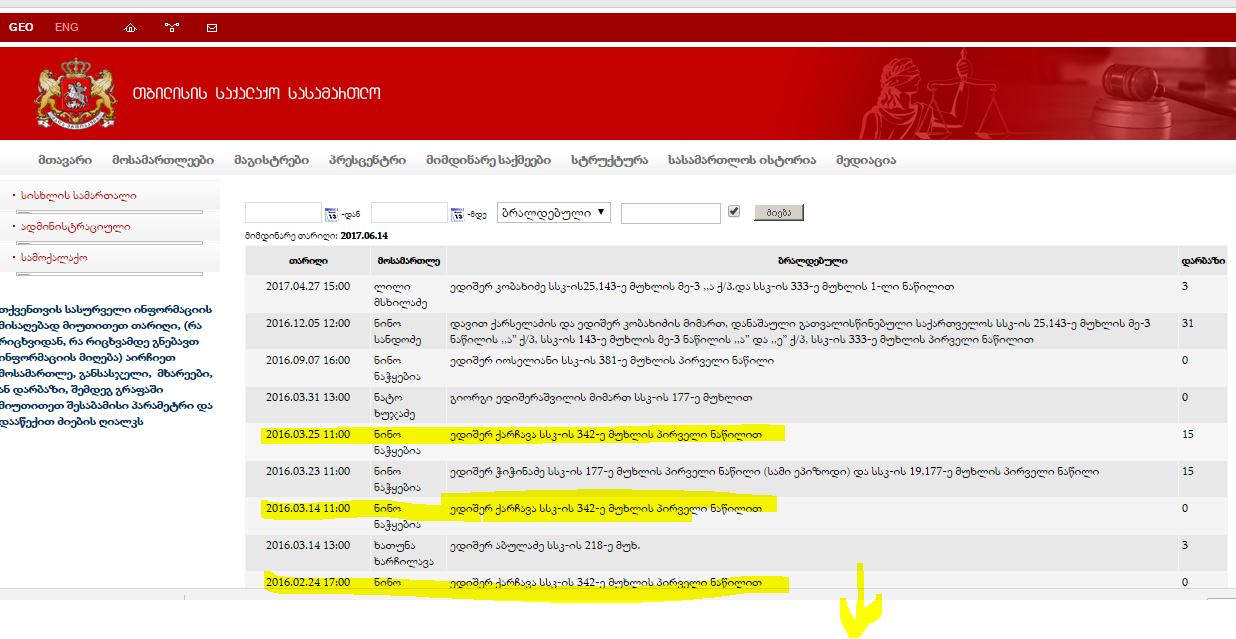Go to the home page icon
The width and height of the screenshot is (1236, 639).
pyautogui.click(x=130, y=28)
